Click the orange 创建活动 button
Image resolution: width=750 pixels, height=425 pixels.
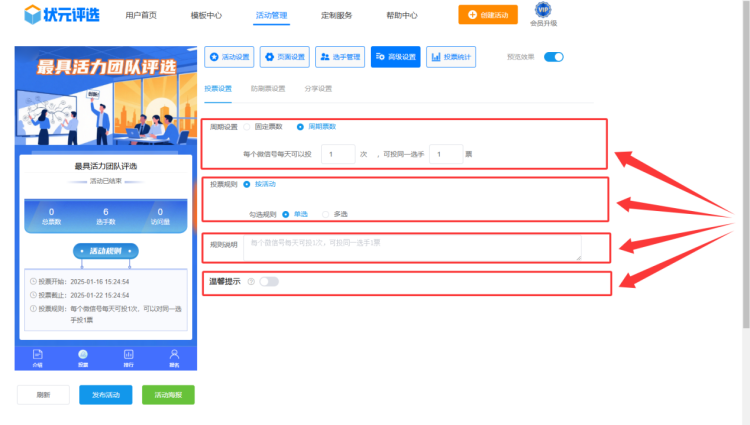click(489, 15)
